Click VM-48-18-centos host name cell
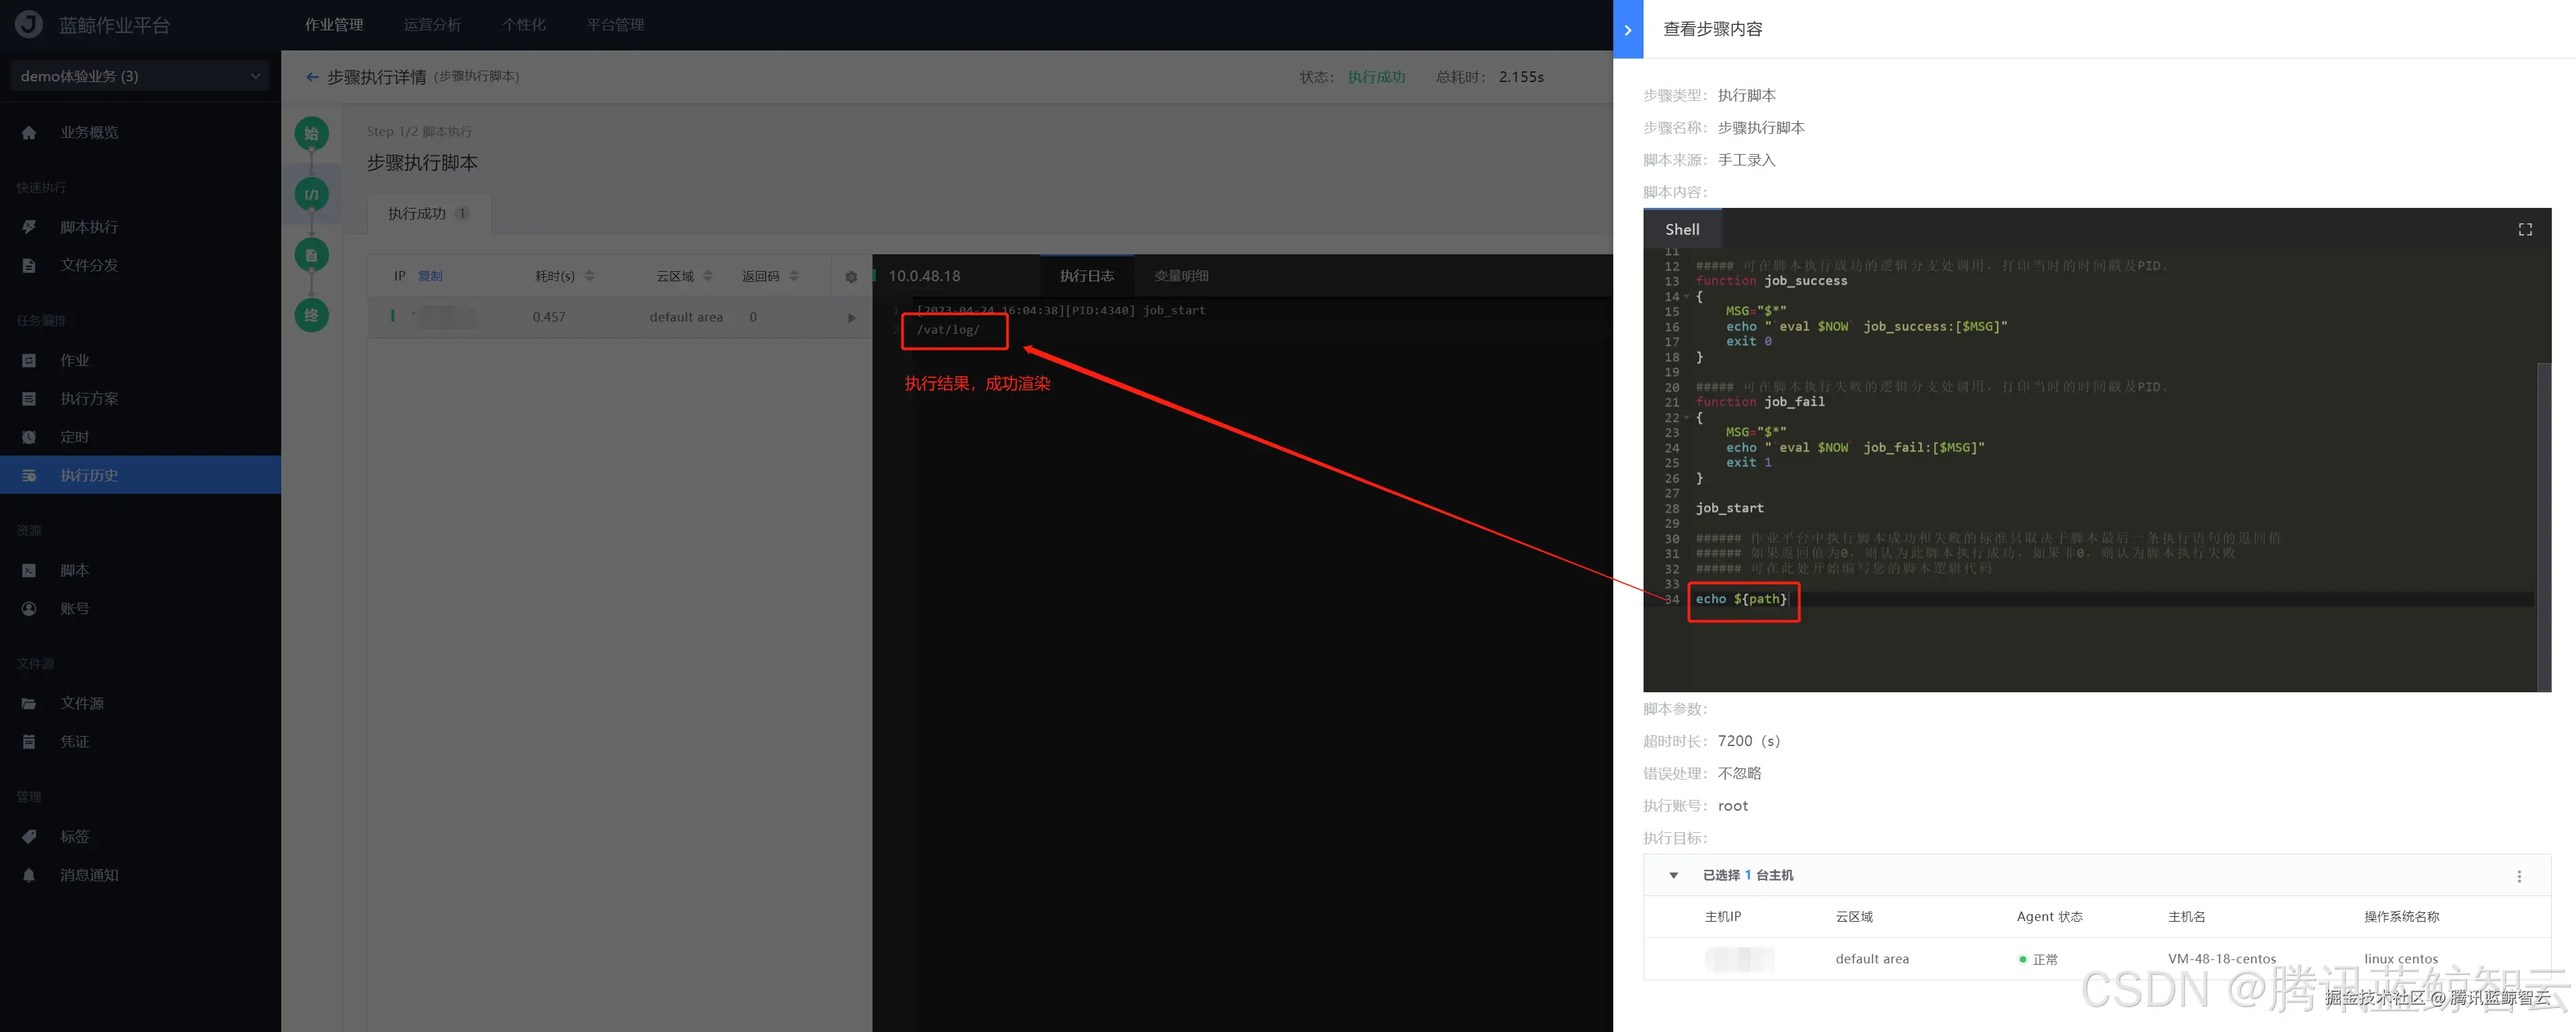The height and width of the screenshot is (1032, 2576). tap(2221, 959)
